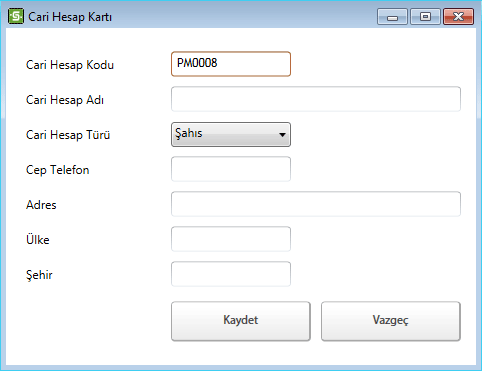The height and width of the screenshot is (371, 482).
Task: Maximize the Cari Hesap Kartı window
Action: (425, 17)
